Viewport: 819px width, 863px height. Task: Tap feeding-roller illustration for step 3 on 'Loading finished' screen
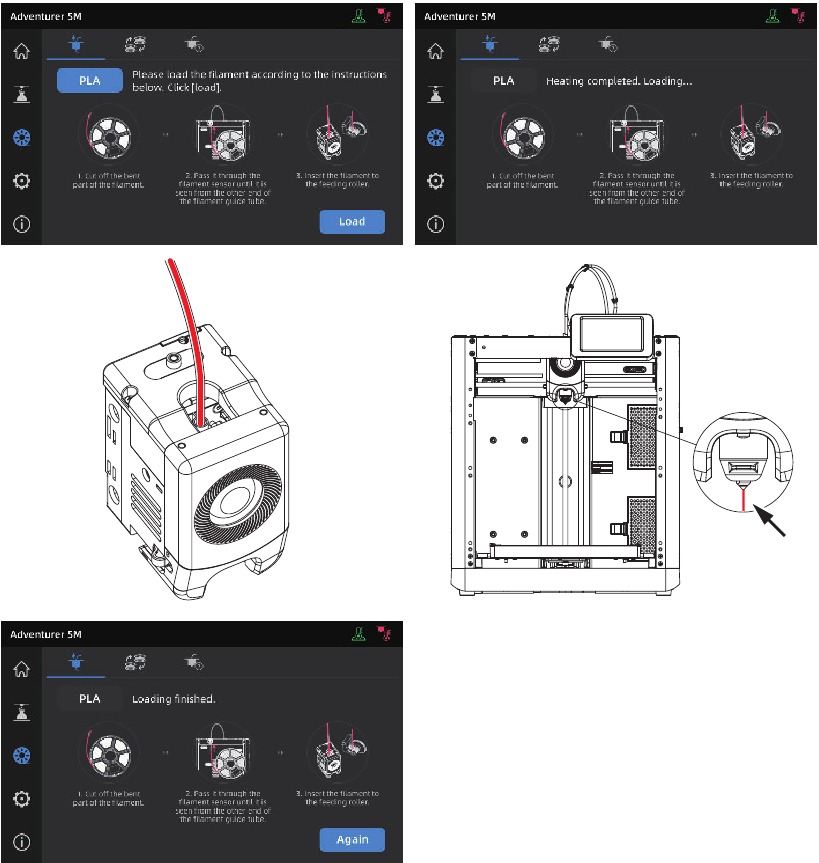point(337,753)
